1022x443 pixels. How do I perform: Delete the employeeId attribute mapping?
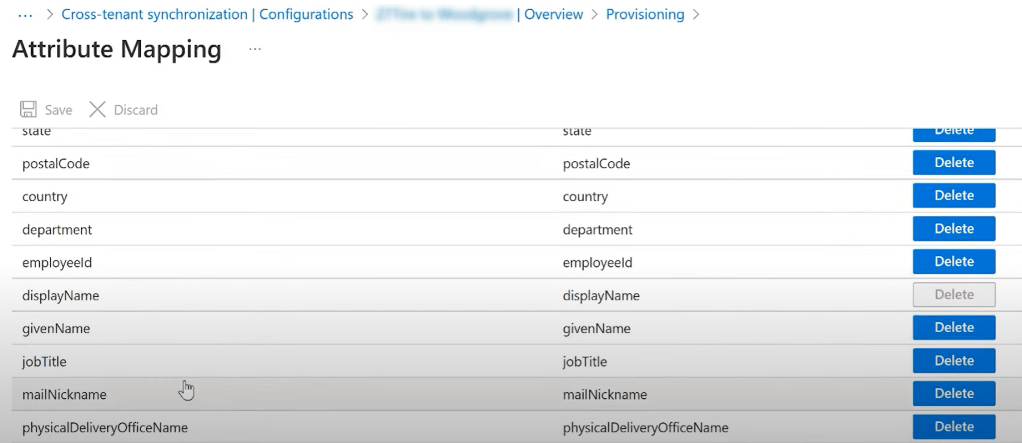[953, 262]
